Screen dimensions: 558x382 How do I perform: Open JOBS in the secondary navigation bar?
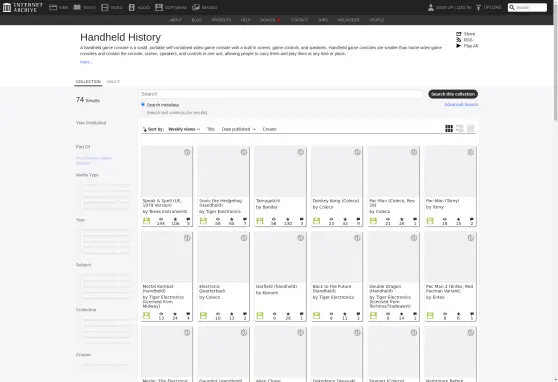(323, 20)
